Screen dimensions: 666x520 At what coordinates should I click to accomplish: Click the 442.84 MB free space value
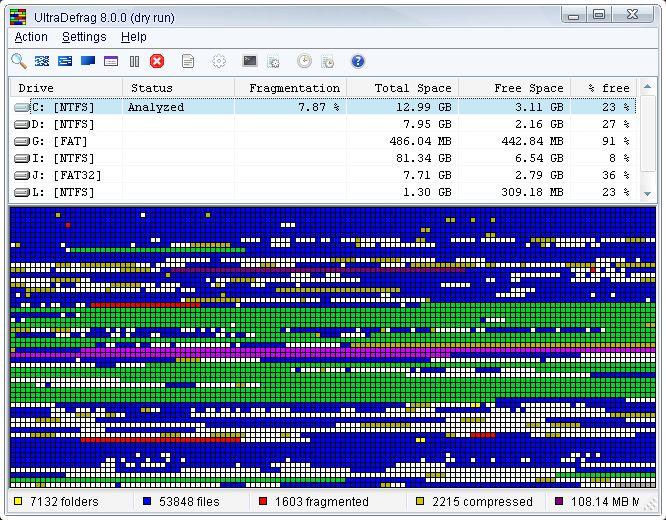533,141
